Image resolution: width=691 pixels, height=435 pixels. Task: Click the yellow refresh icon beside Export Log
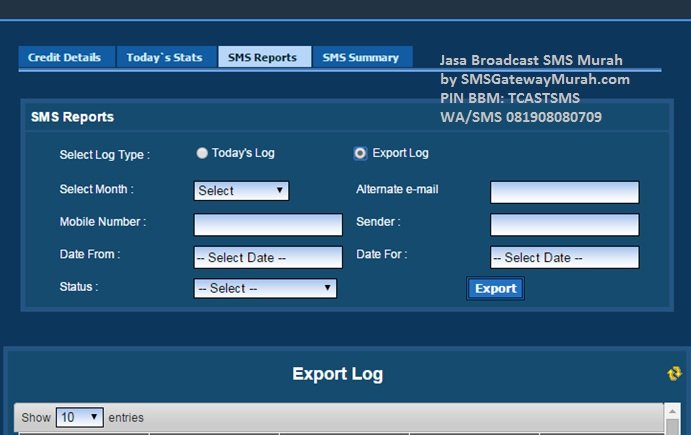674,373
